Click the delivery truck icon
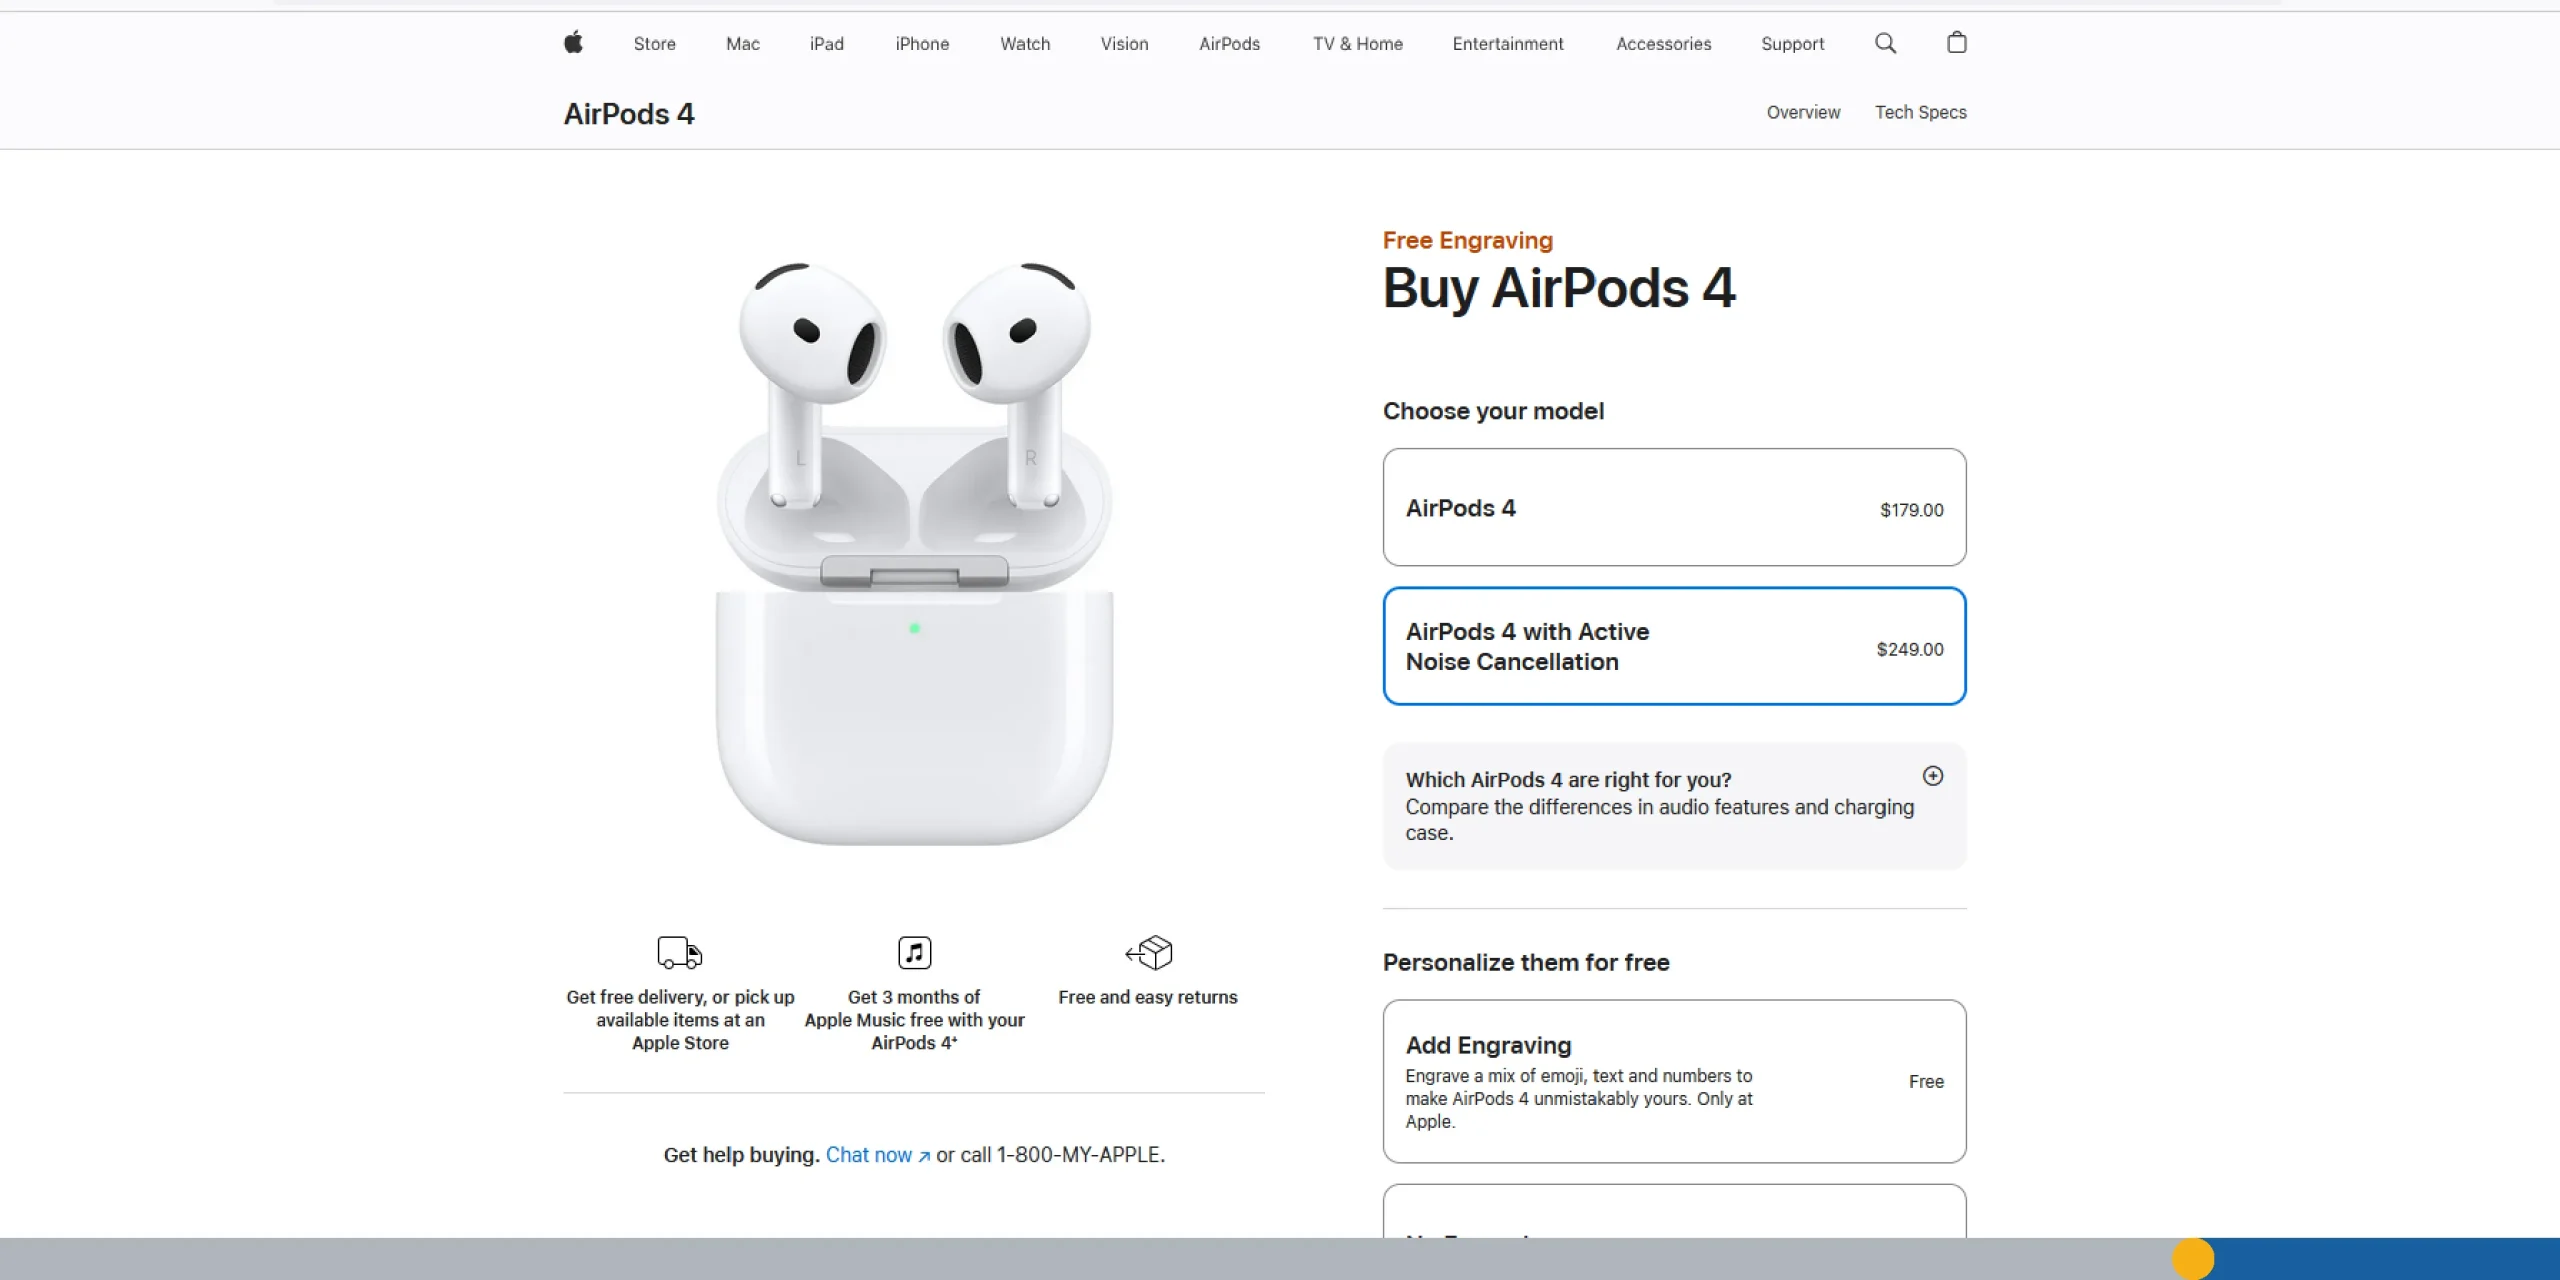The image size is (2560, 1280). [680, 952]
